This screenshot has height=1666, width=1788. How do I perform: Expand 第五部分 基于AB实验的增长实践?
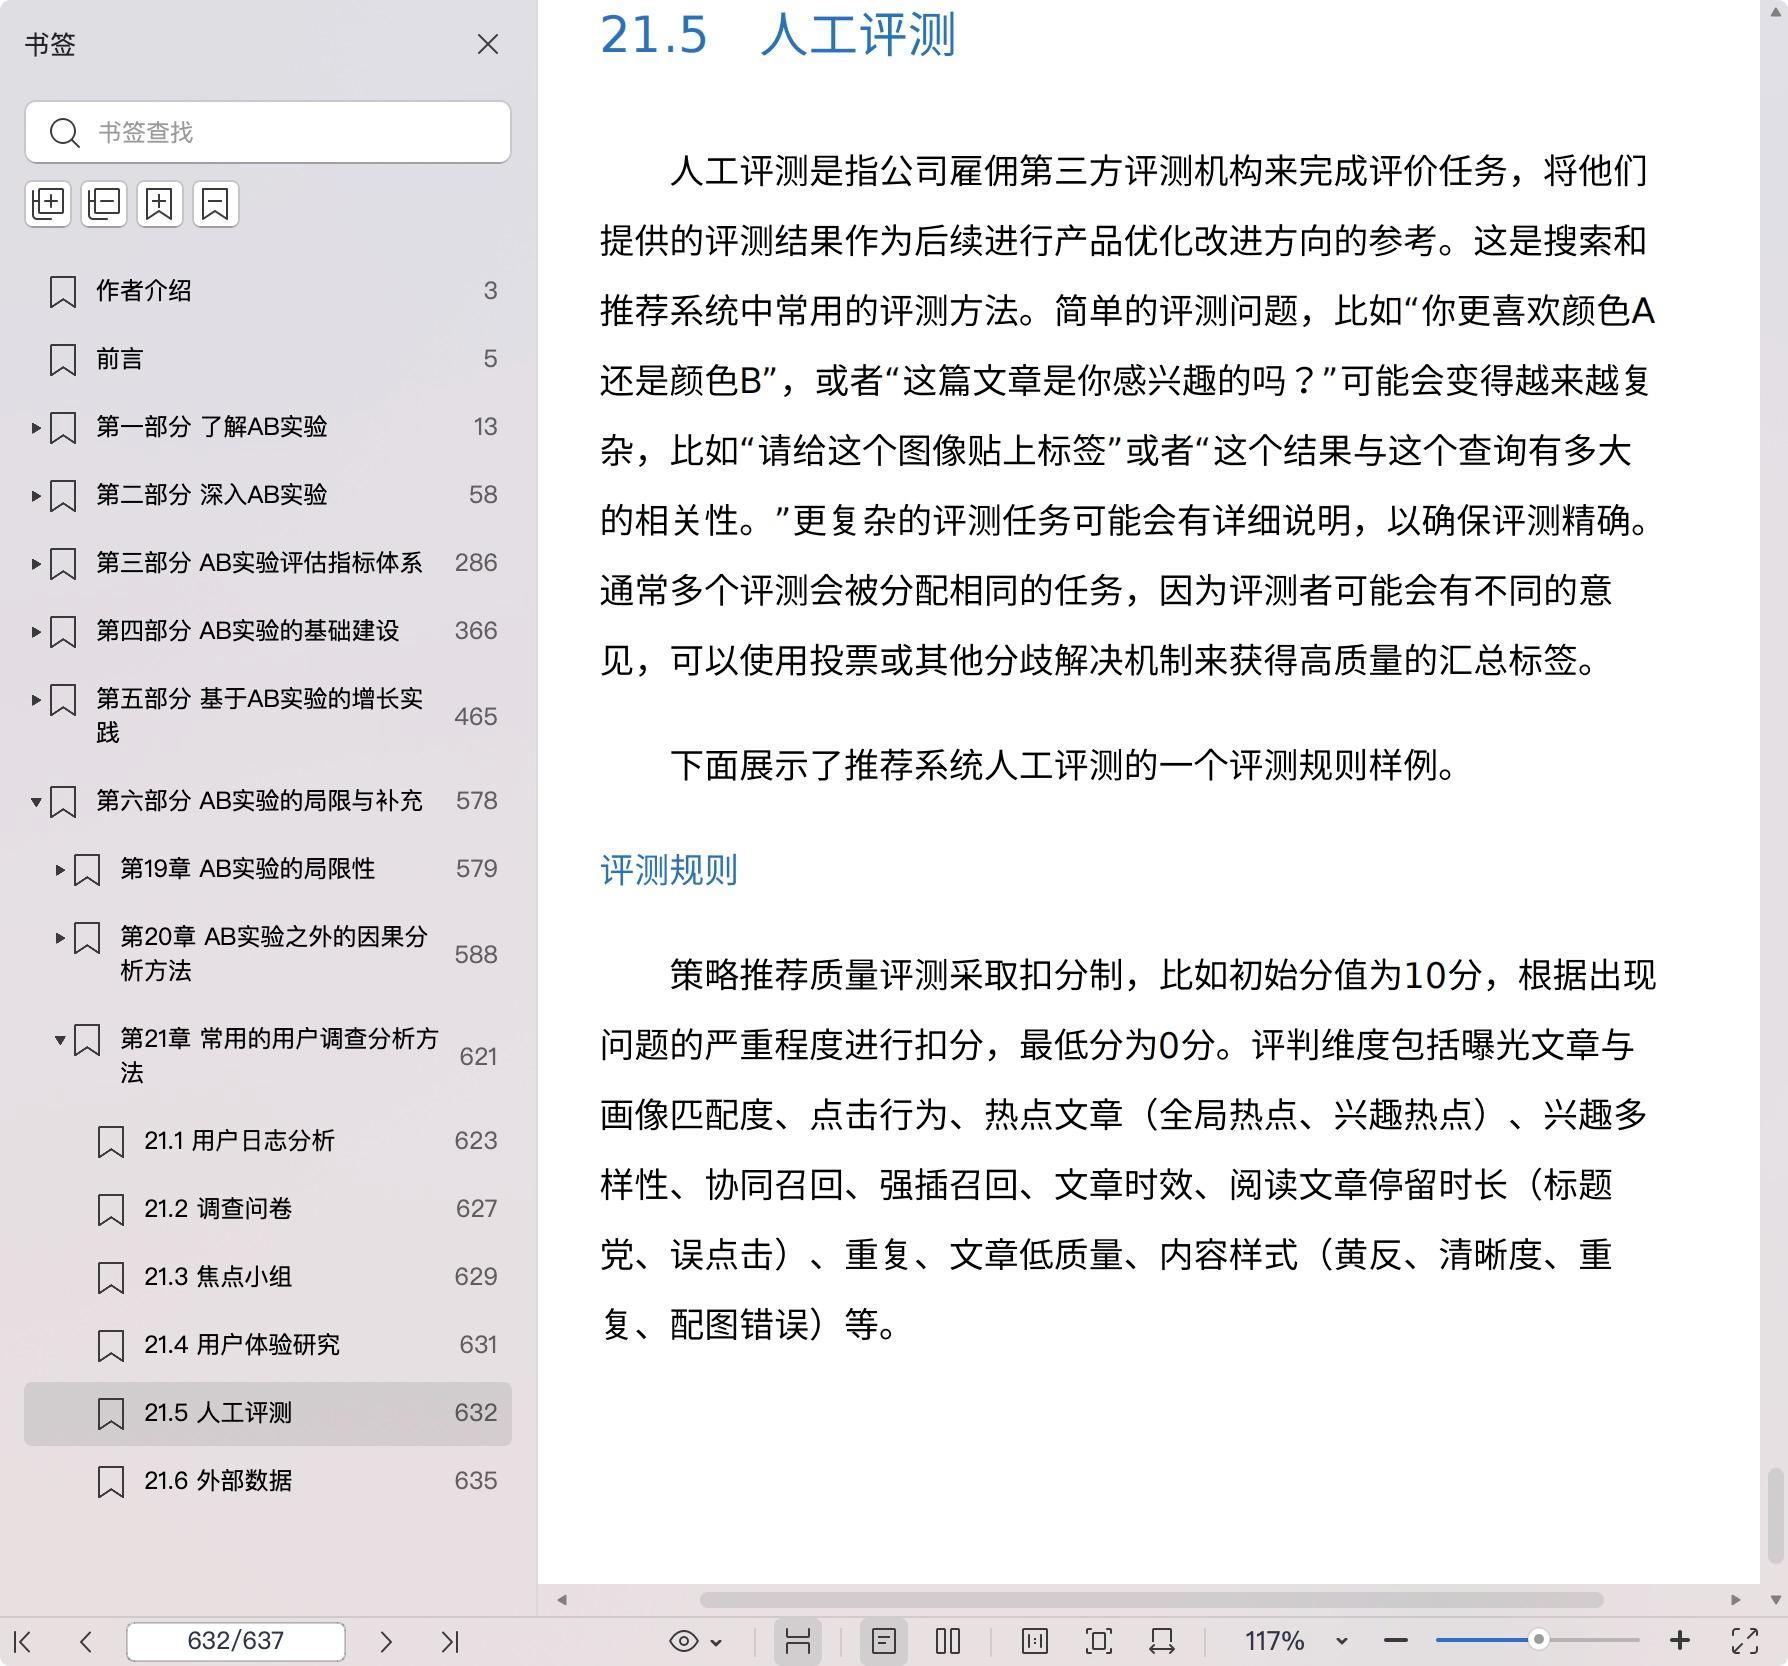[x=36, y=700]
